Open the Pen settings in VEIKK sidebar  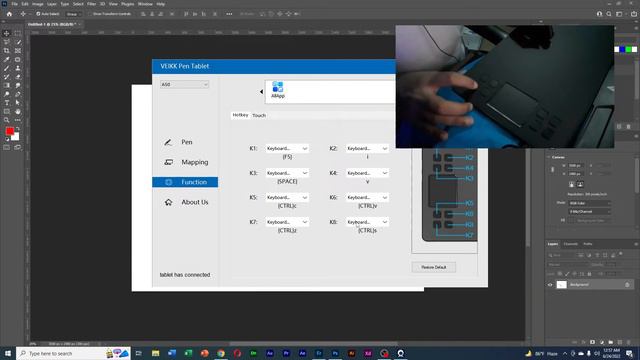pos(185,142)
